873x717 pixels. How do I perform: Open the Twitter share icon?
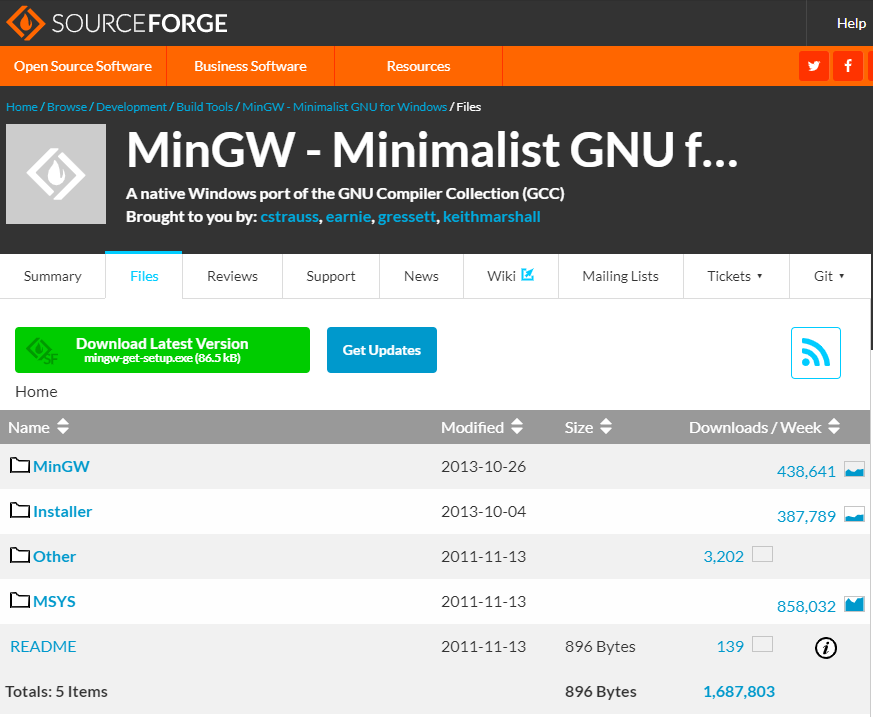click(x=813, y=66)
